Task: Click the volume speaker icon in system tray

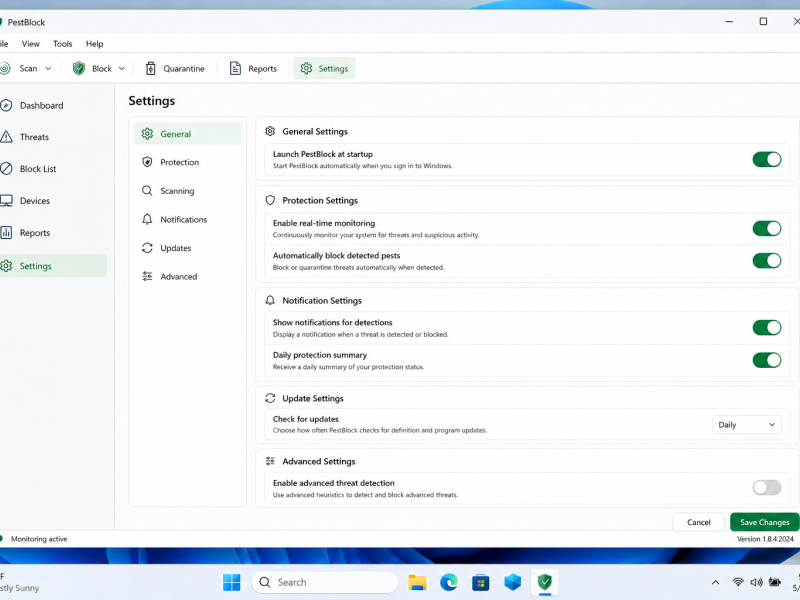Action: (756, 582)
